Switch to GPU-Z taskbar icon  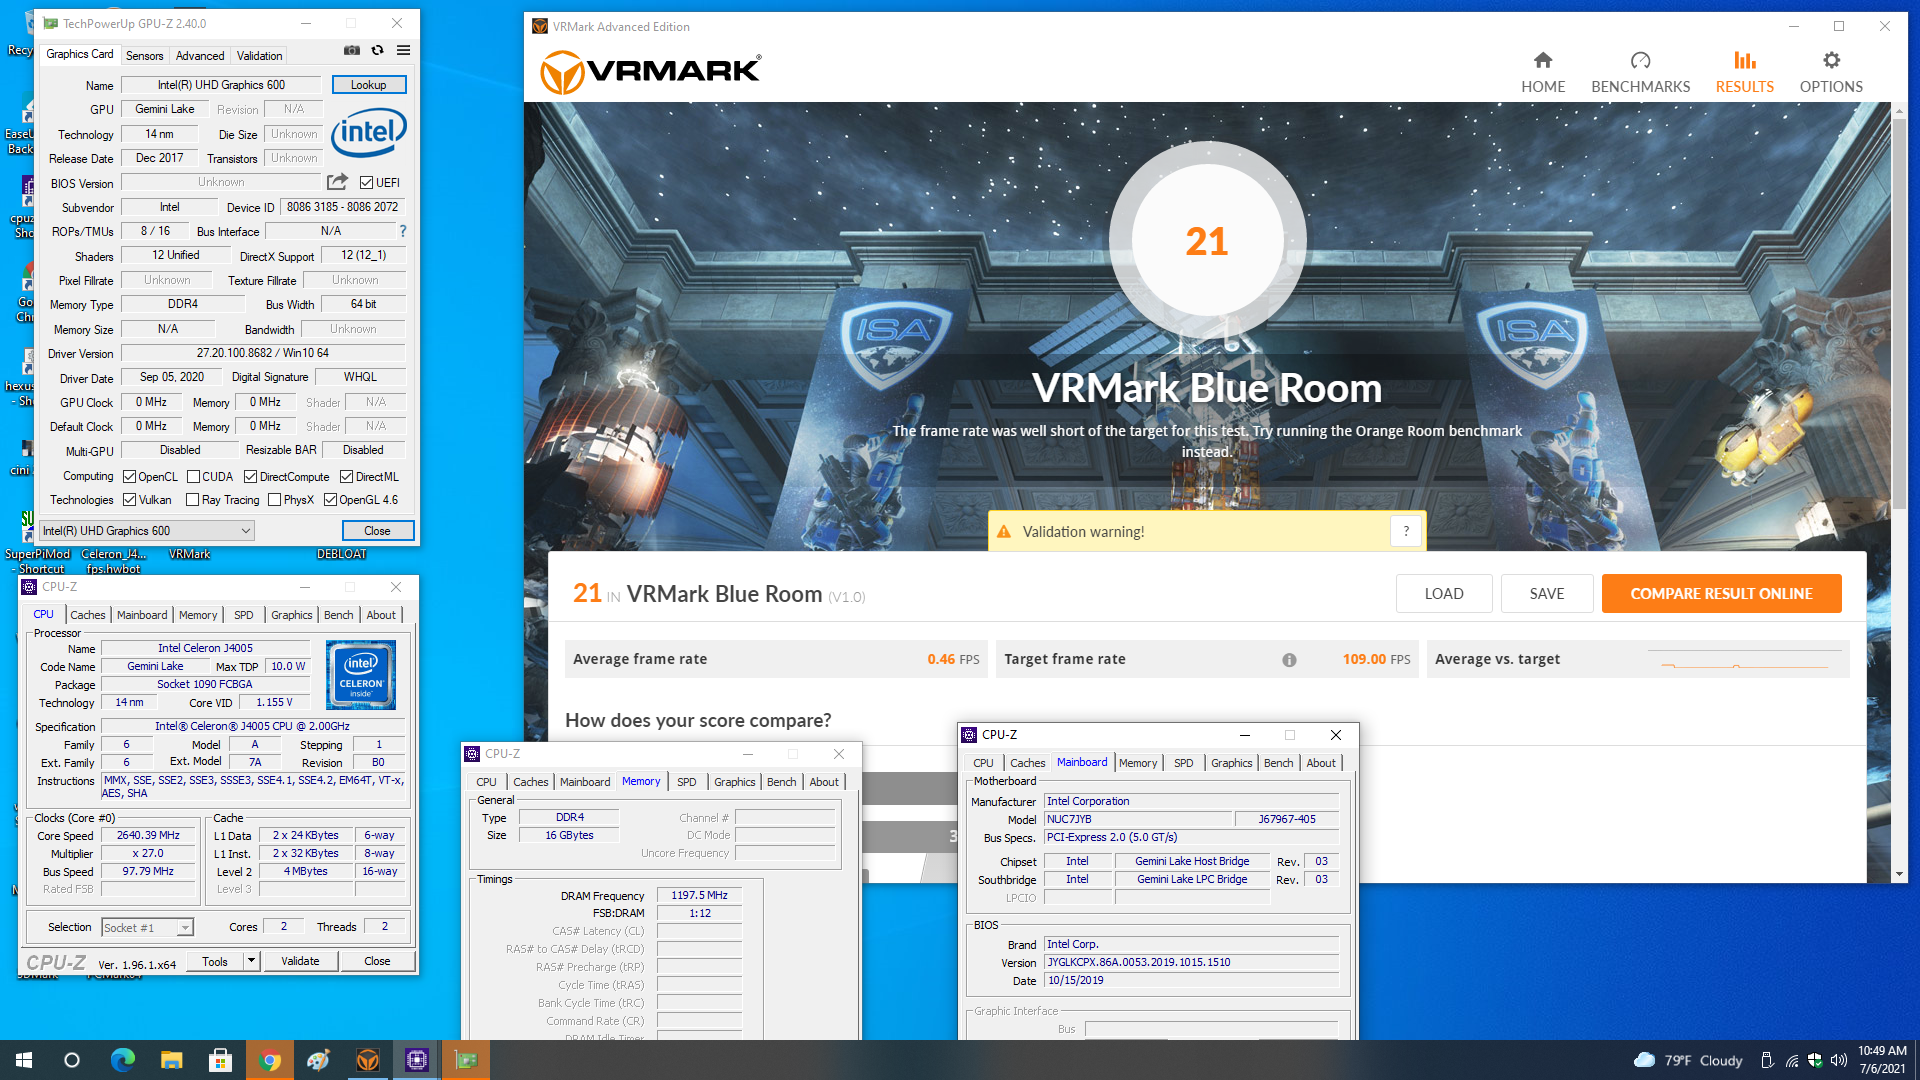click(x=466, y=1060)
